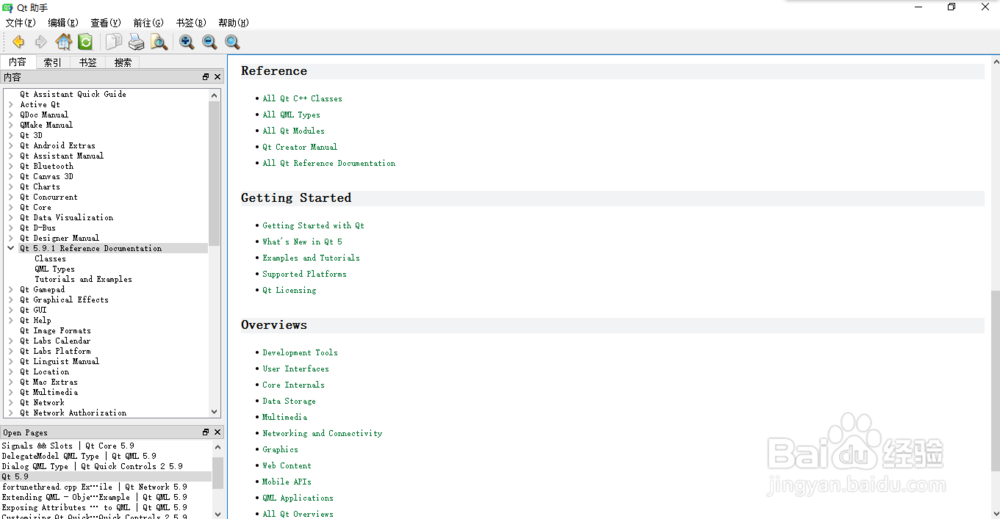Collapse Qt 5.9.1 Reference Documentation node
Screen dimensions: 1000x519
tap(11, 248)
